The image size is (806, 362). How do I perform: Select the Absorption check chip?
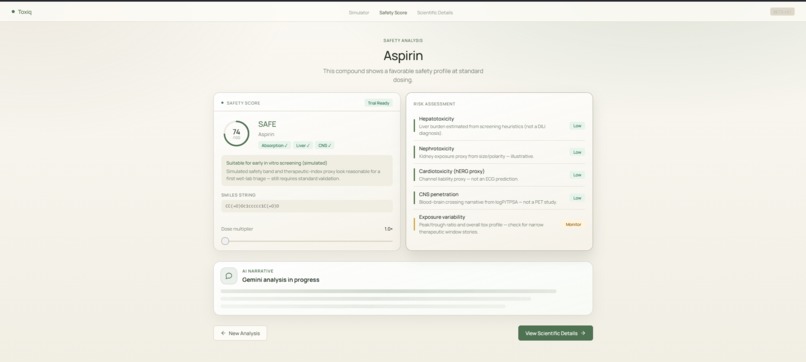click(274, 146)
